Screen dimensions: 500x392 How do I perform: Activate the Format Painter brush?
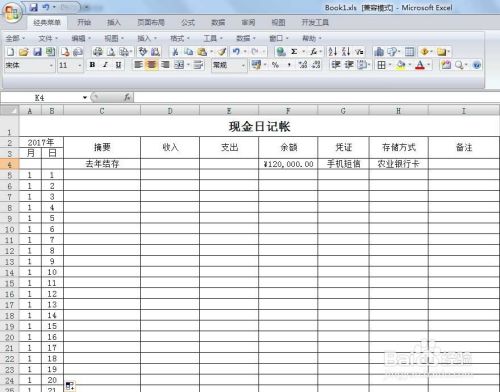click(222, 52)
